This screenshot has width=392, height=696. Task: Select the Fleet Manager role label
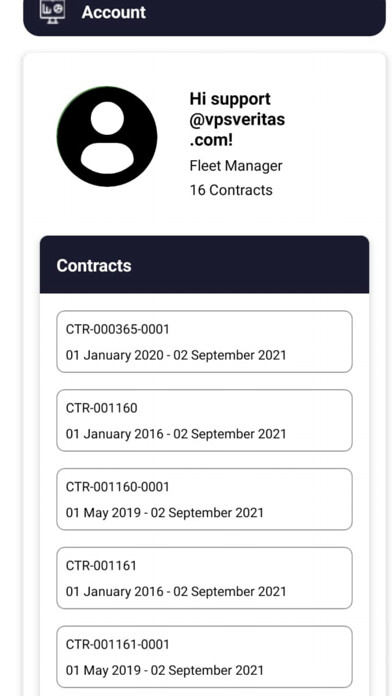[x=236, y=166]
